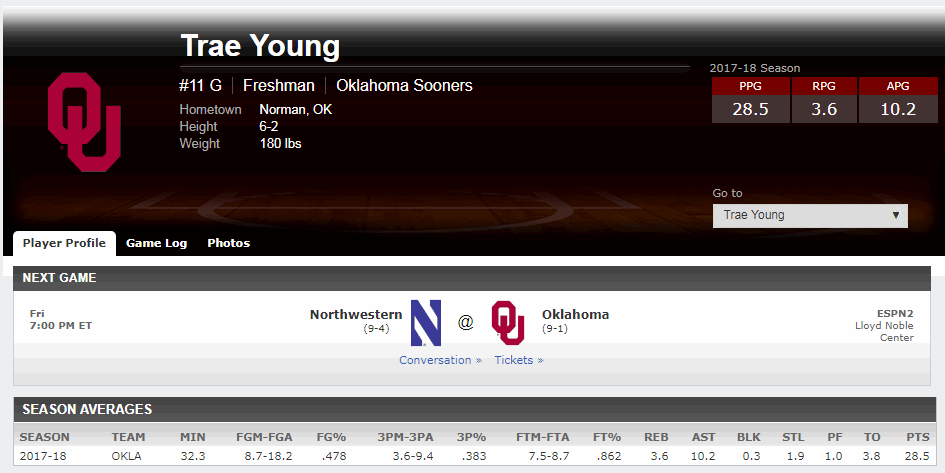Screen dimensions: 945x473
Task: Open the Conversation link
Action: tap(440, 360)
